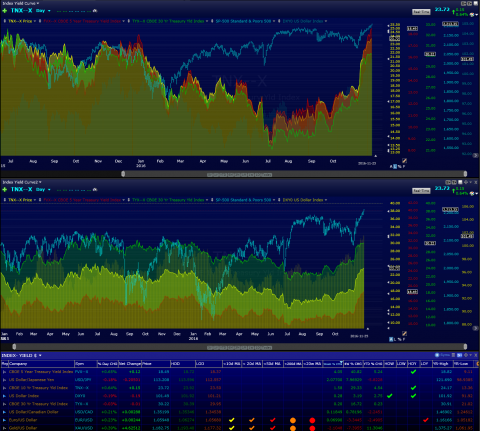The width and height of the screenshot is (480, 431).
Task: Click the orange 200d MA dot for Euro/US Dollar
Action: click(293, 420)
